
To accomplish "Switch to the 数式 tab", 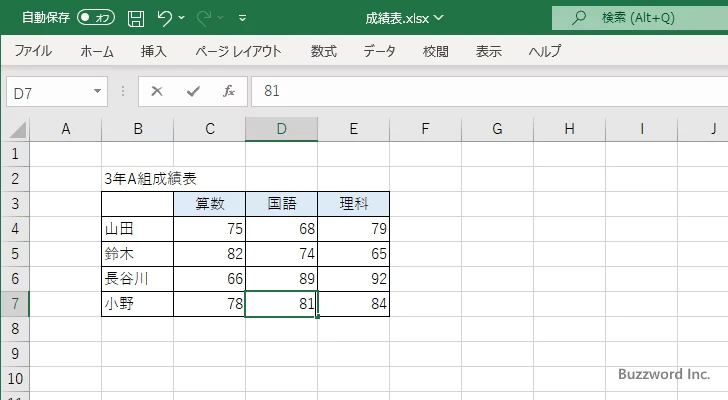I will (324, 51).
